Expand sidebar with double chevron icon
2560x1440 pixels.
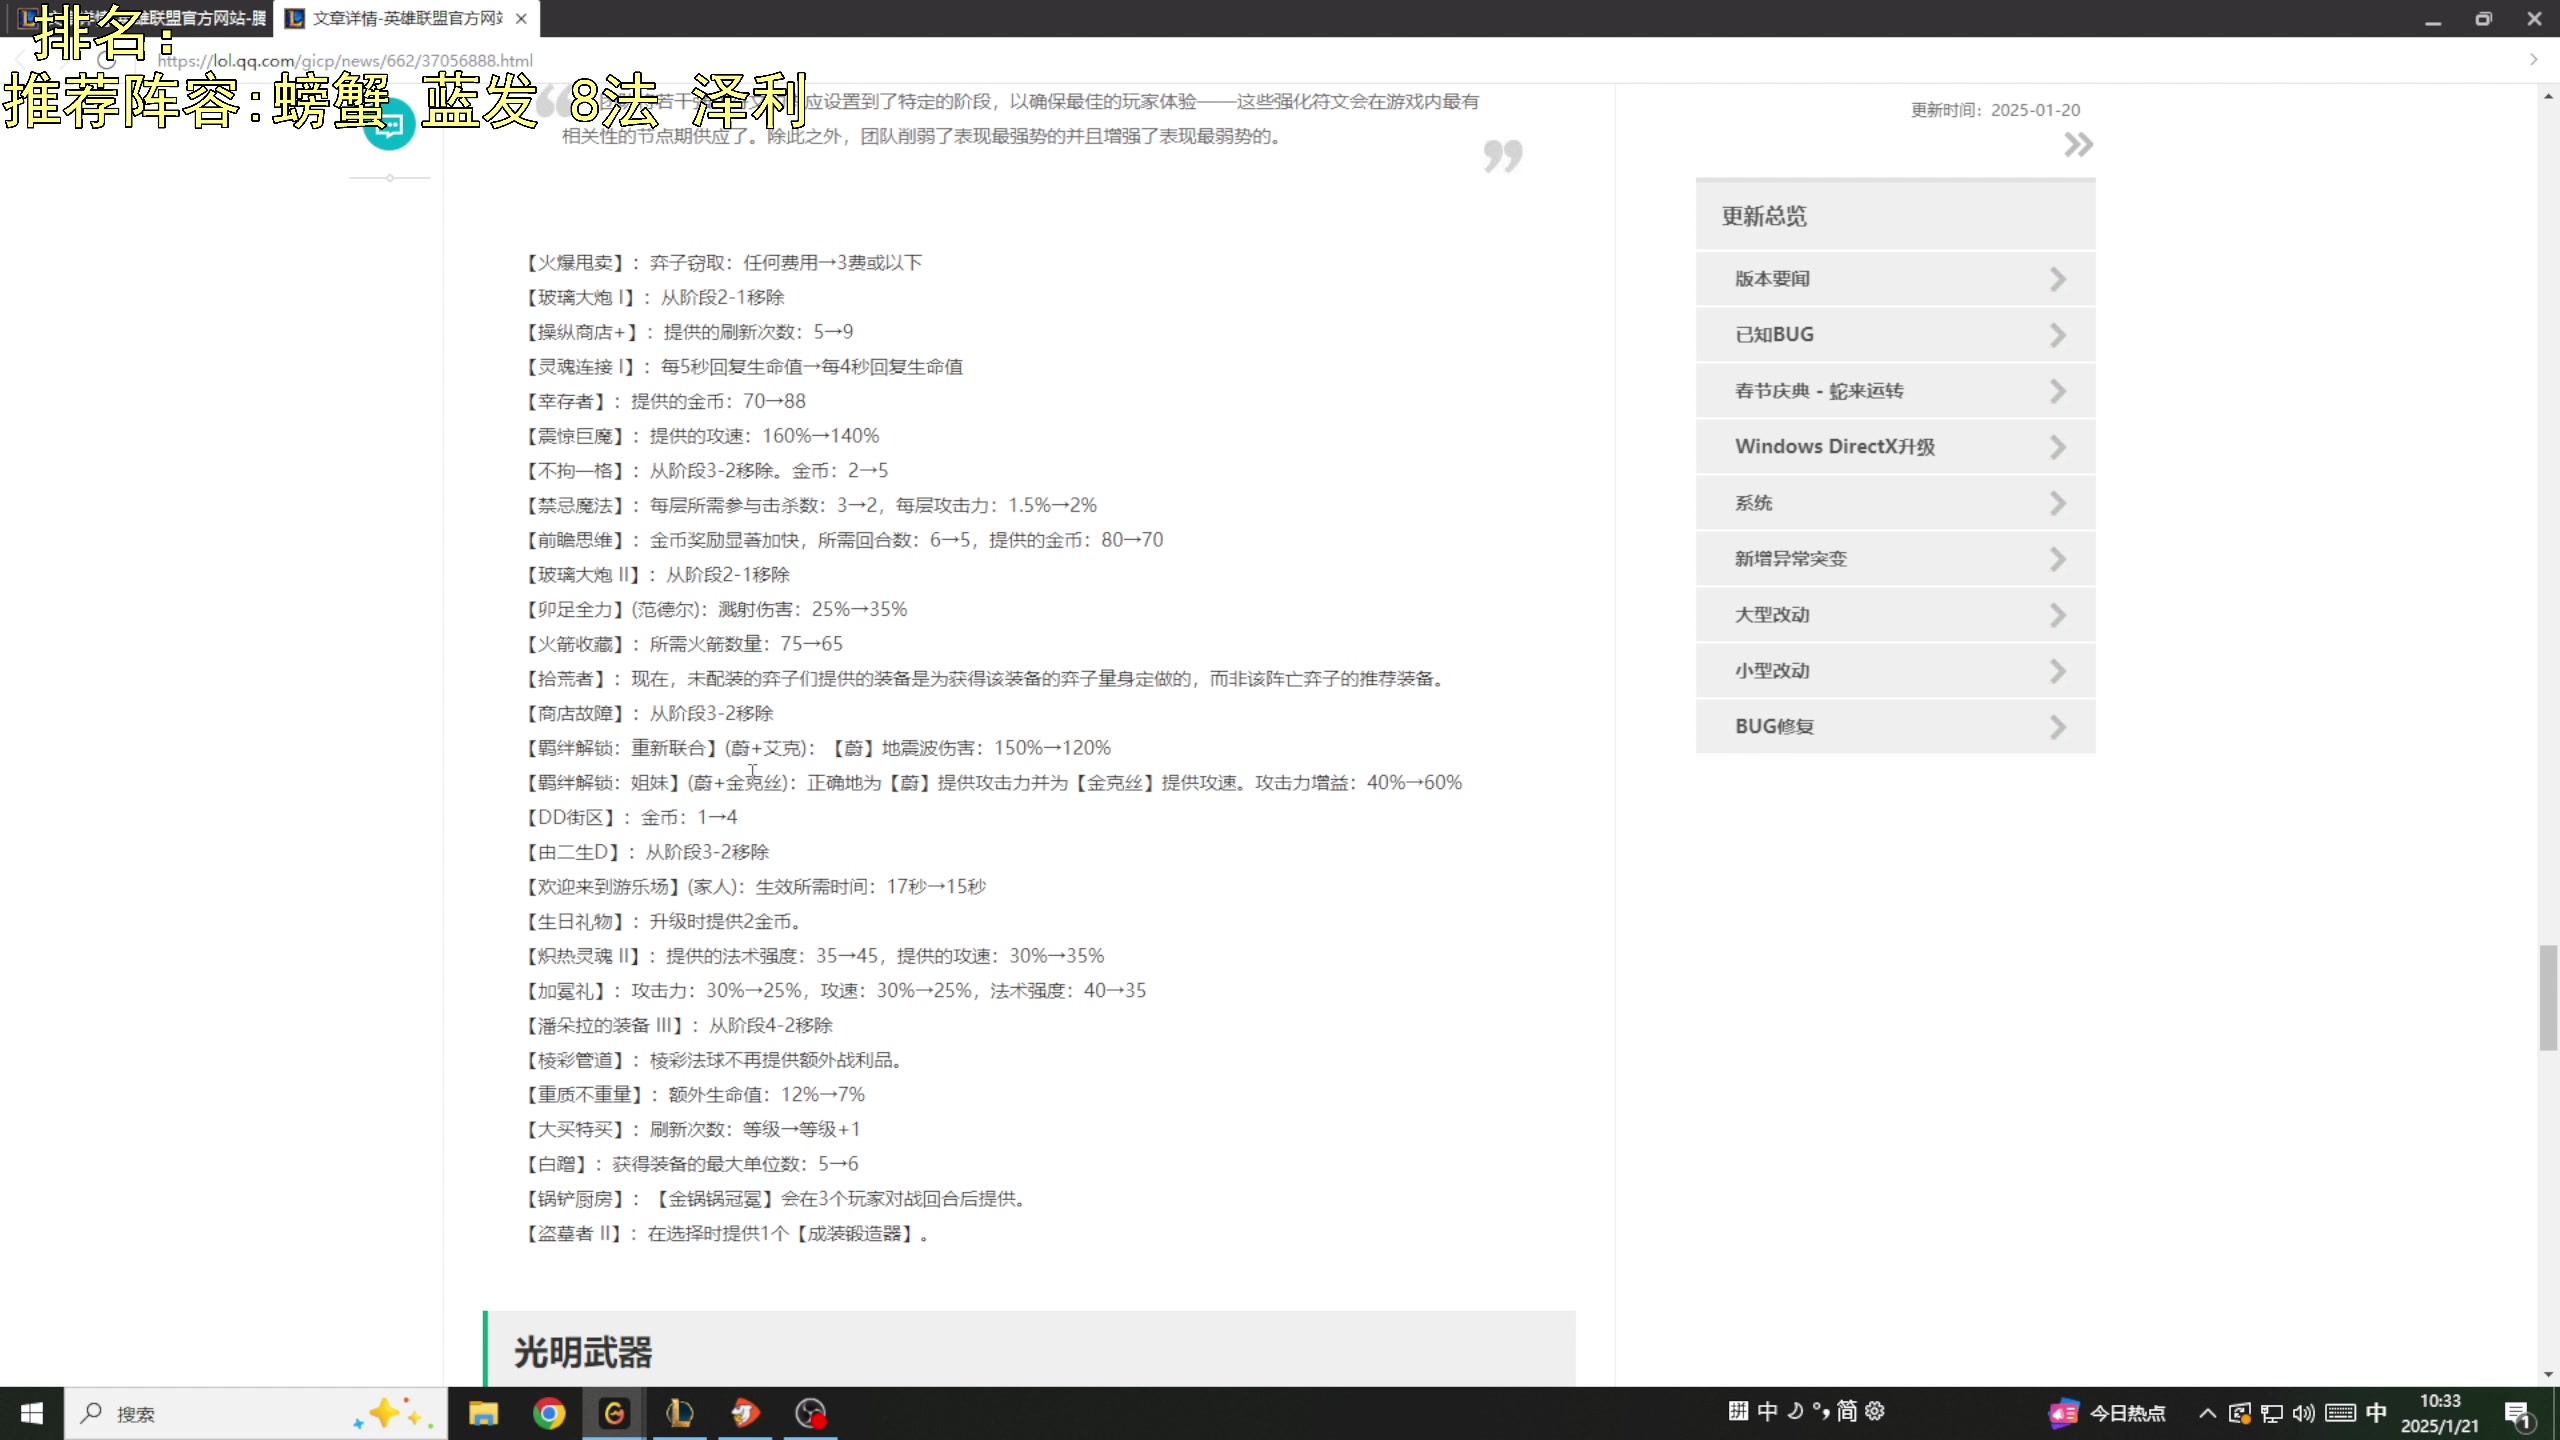click(x=2078, y=145)
